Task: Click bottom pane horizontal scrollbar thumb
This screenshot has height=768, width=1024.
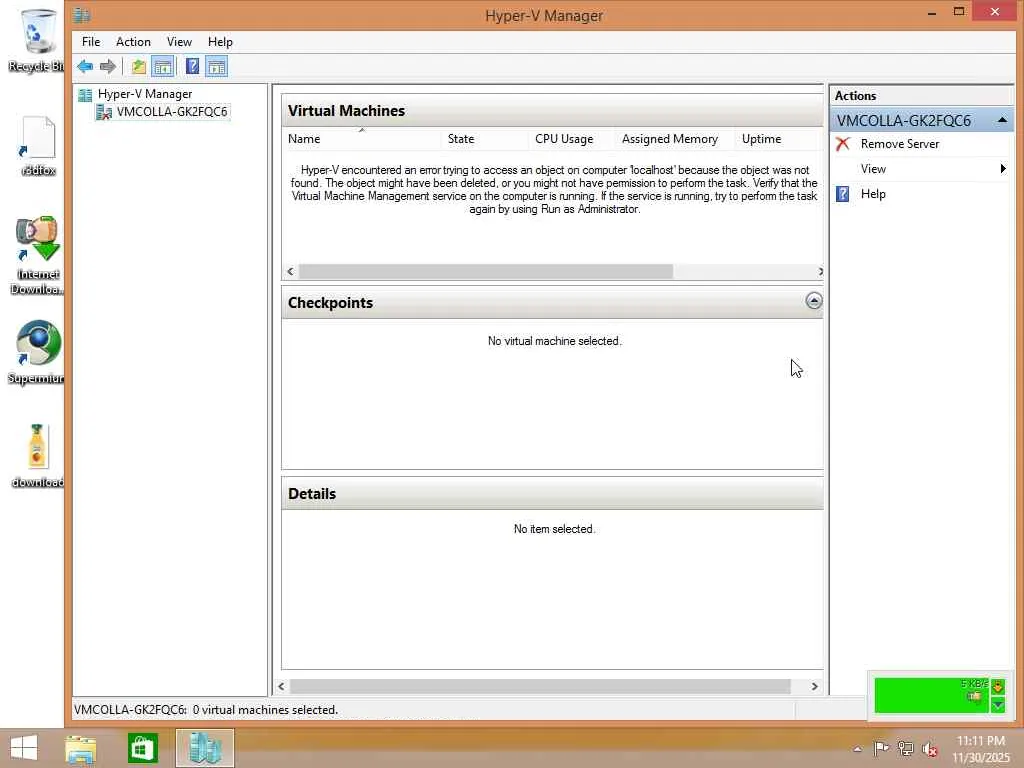Action: point(540,686)
